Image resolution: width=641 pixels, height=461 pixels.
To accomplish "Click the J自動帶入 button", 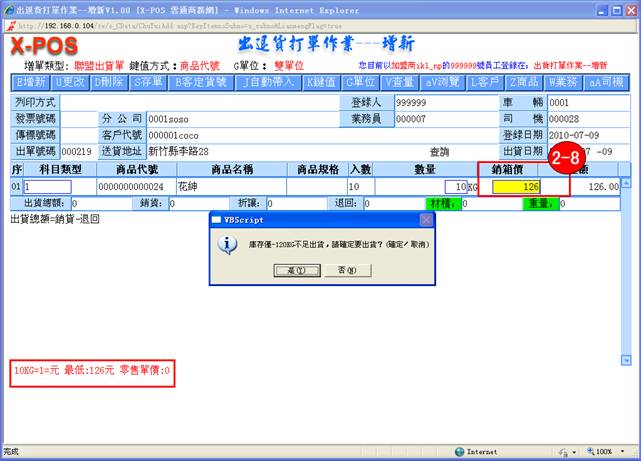I will click(x=268, y=82).
